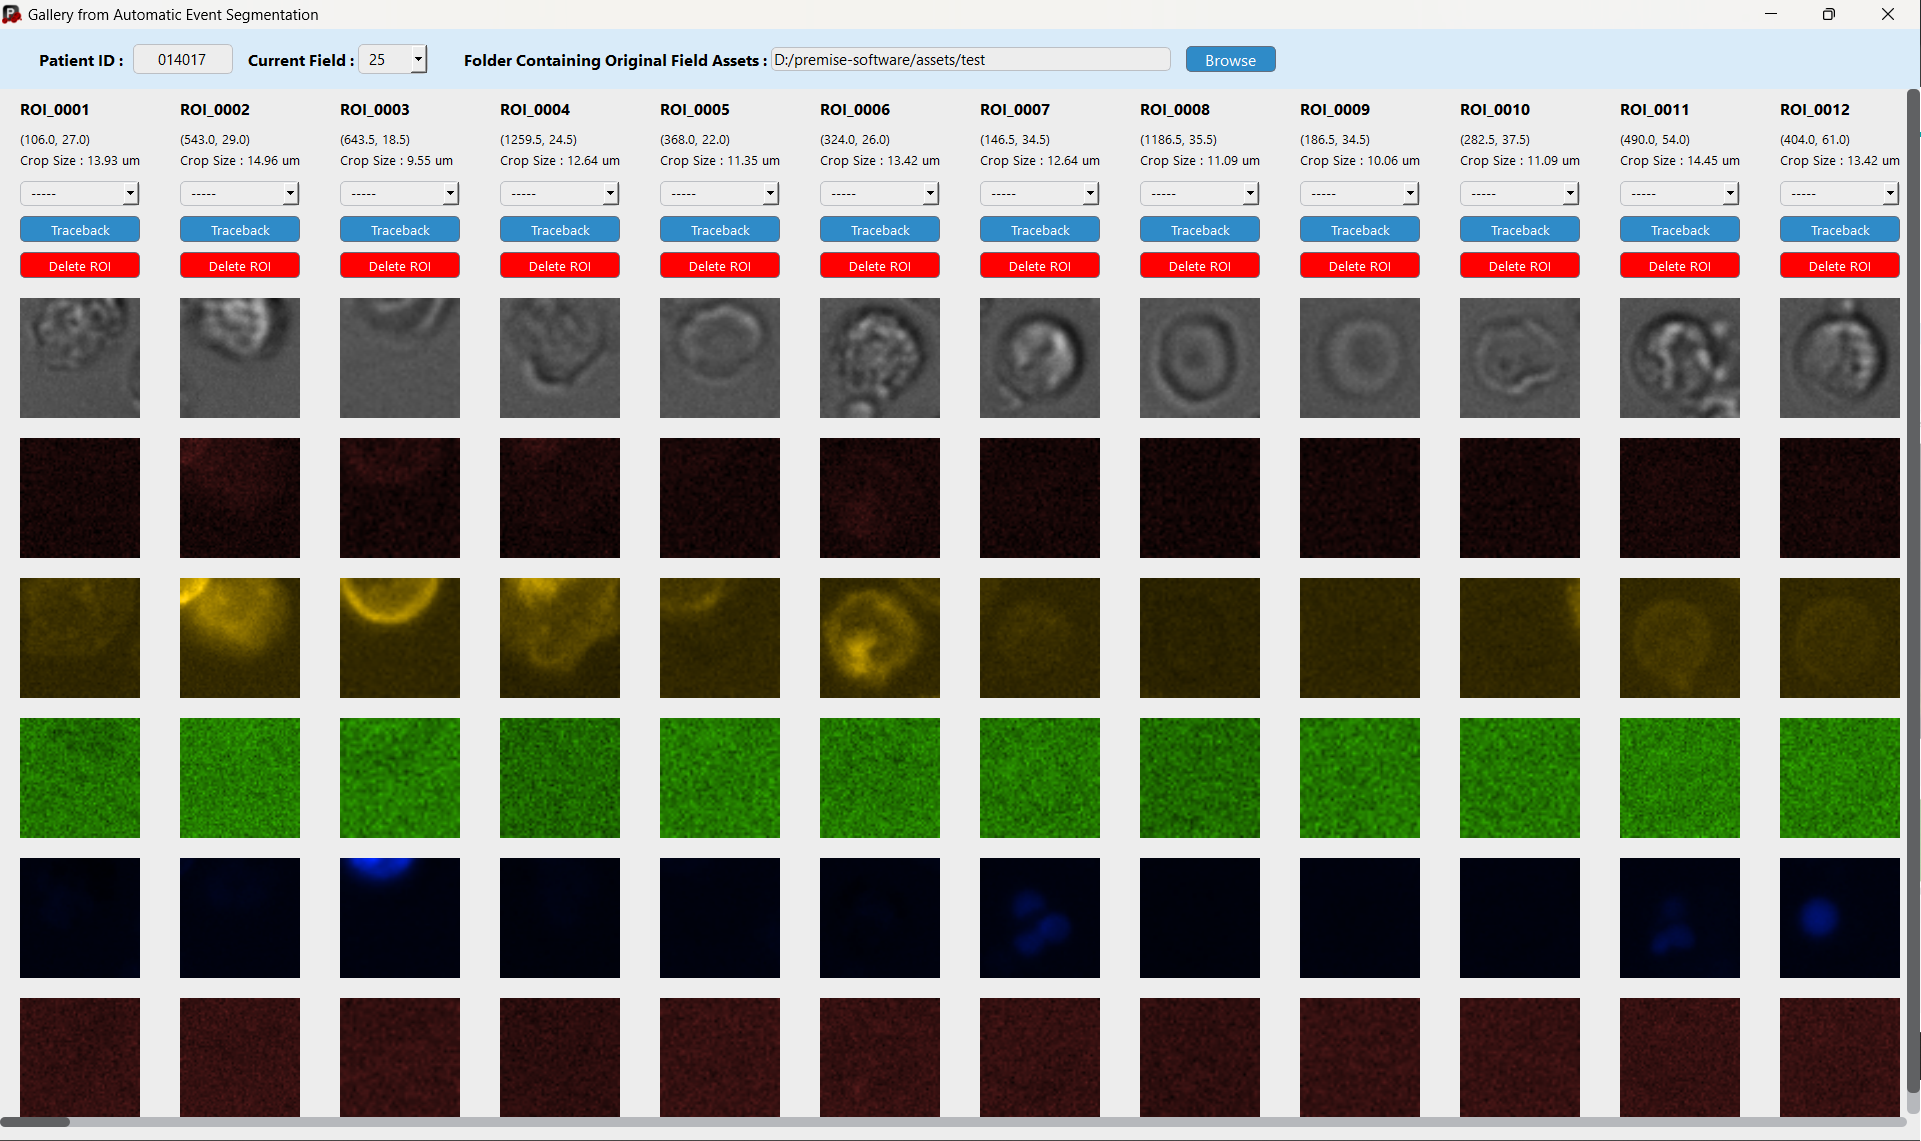1921x1141 pixels.
Task: Click Traceback for ROI_0002
Action: tap(240, 230)
